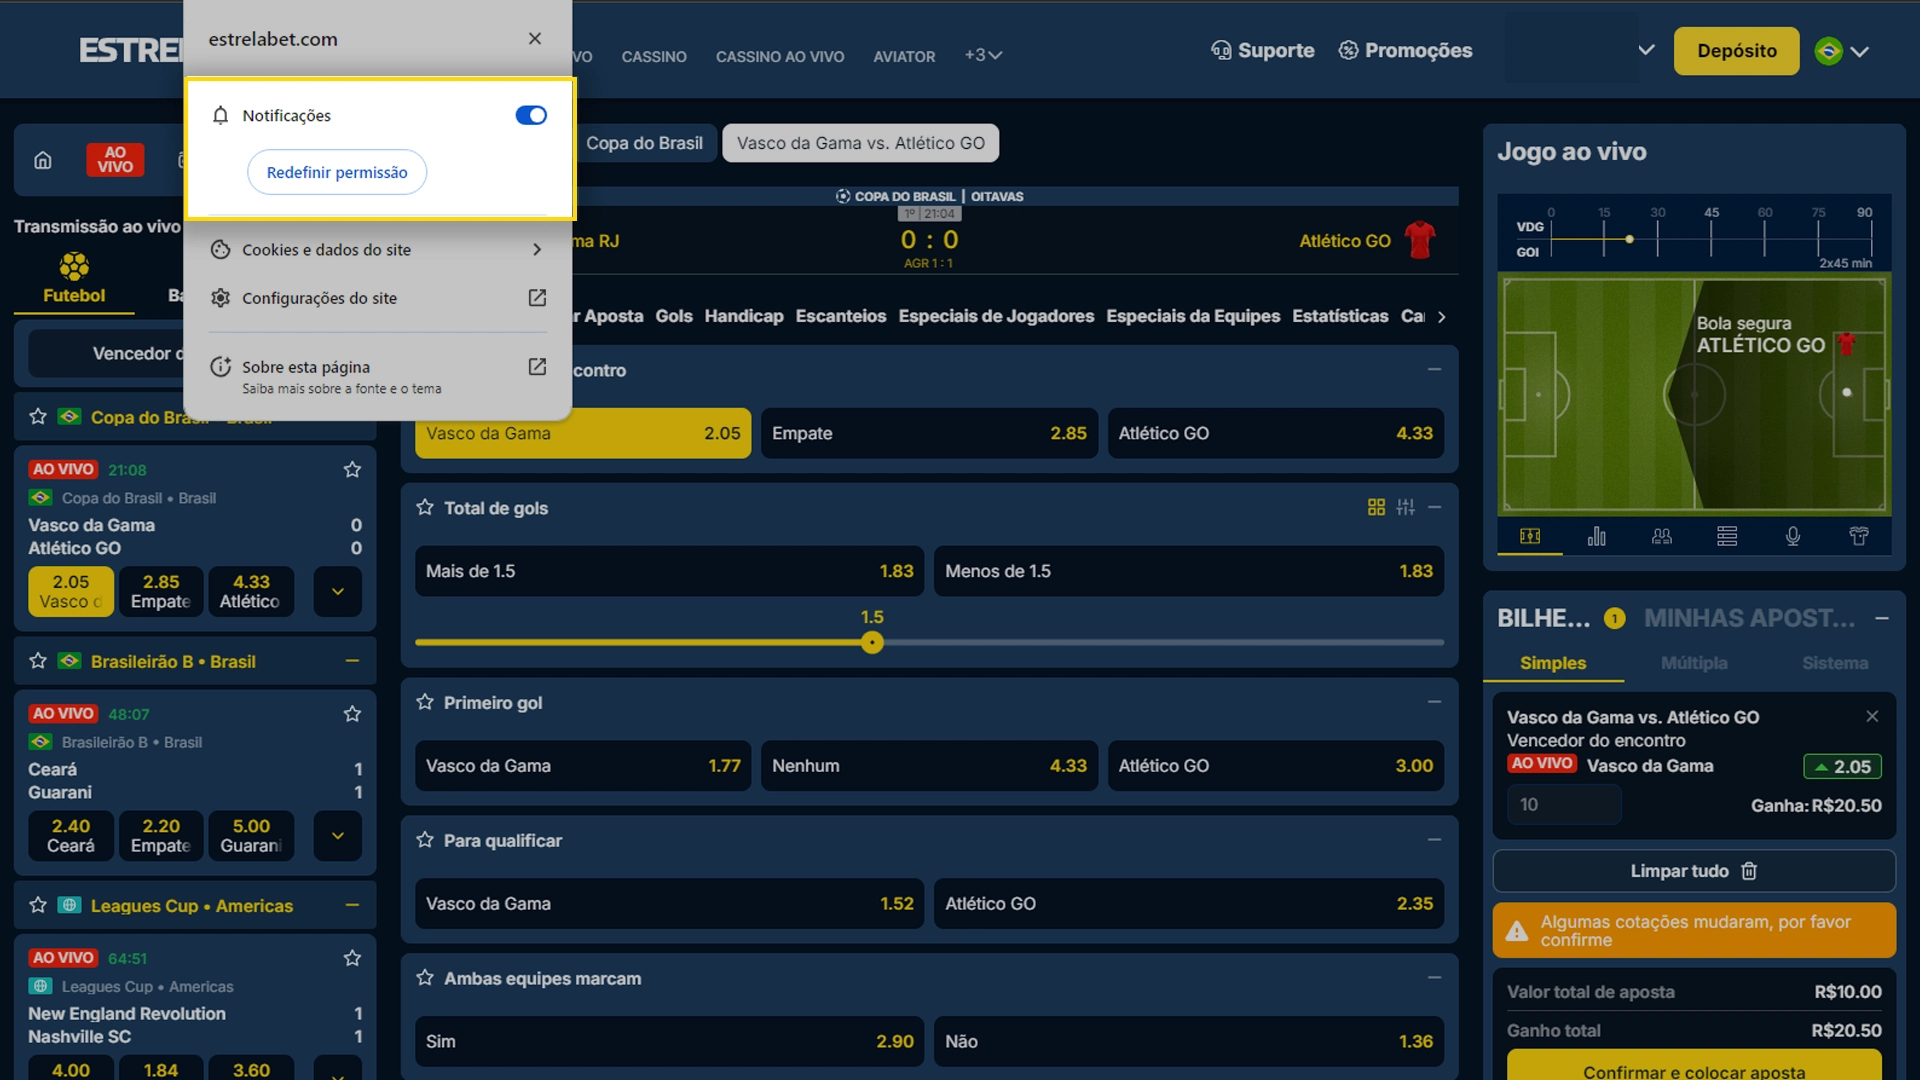Expand more odds for Vasco da Gama match
The image size is (1920, 1080).
coord(338,591)
